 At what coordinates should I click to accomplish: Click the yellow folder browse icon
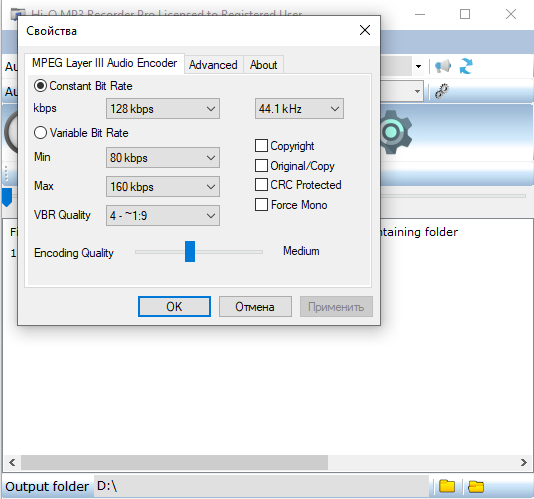tap(447, 486)
